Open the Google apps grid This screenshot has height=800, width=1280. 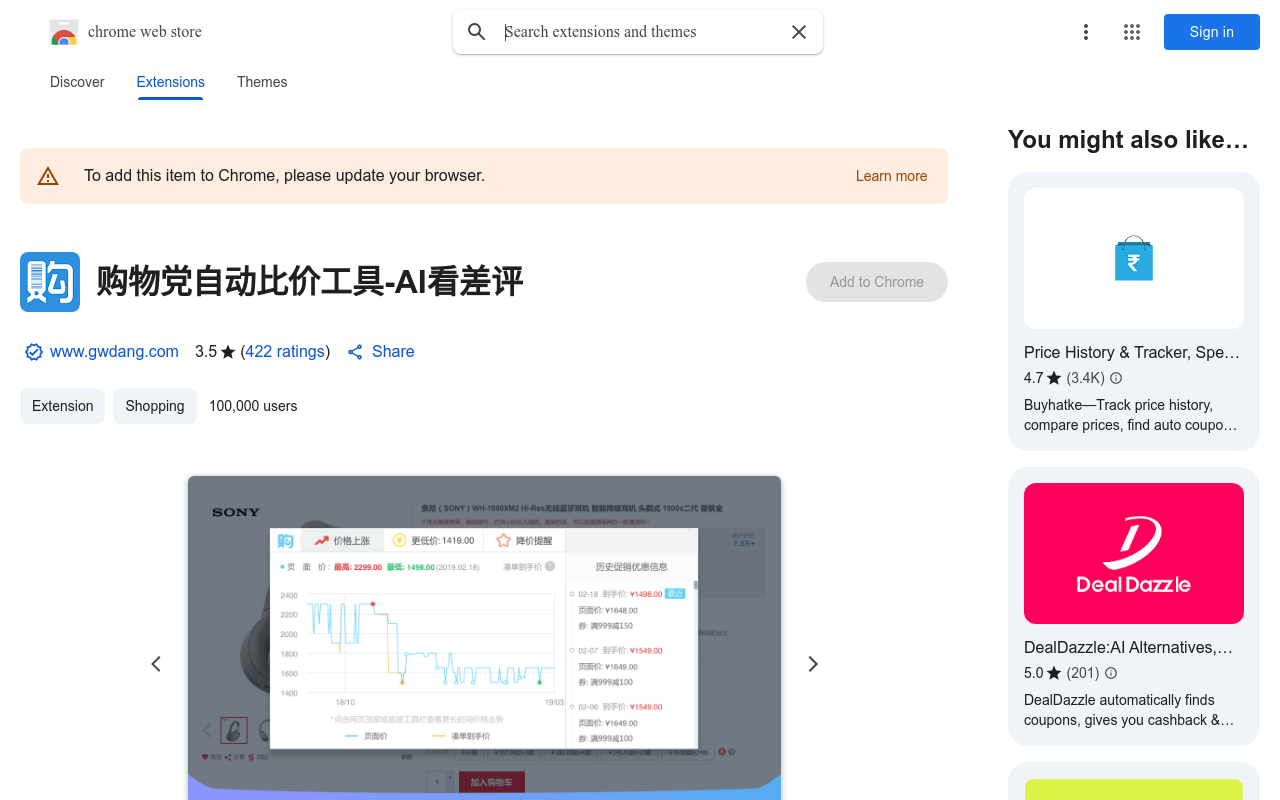pyautogui.click(x=1132, y=32)
